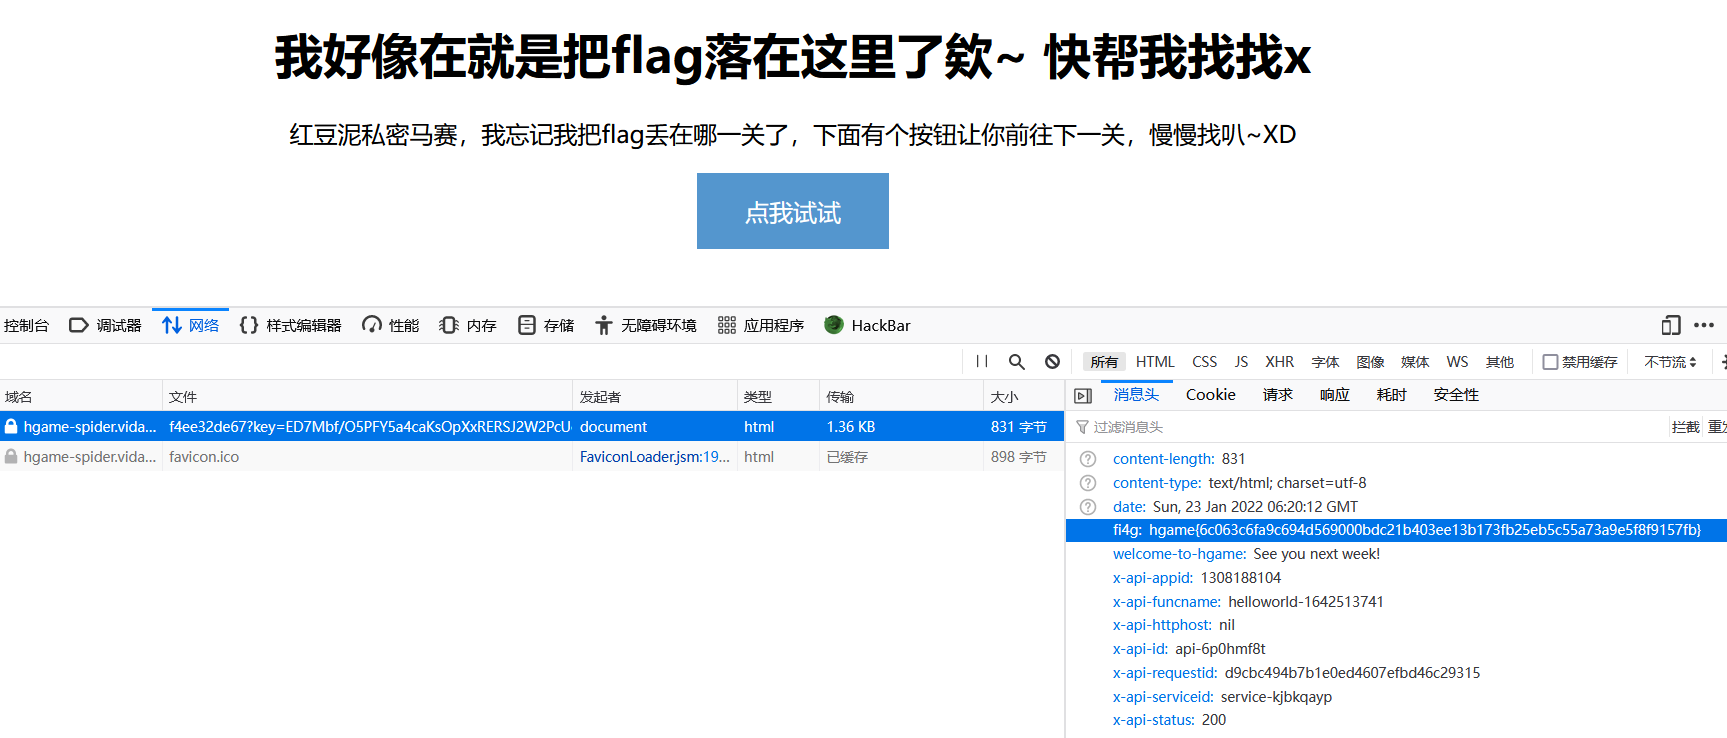Screen dimensions: 1727x738
Task: Switch to the 响应 tab
Action: coord(1334,395)
